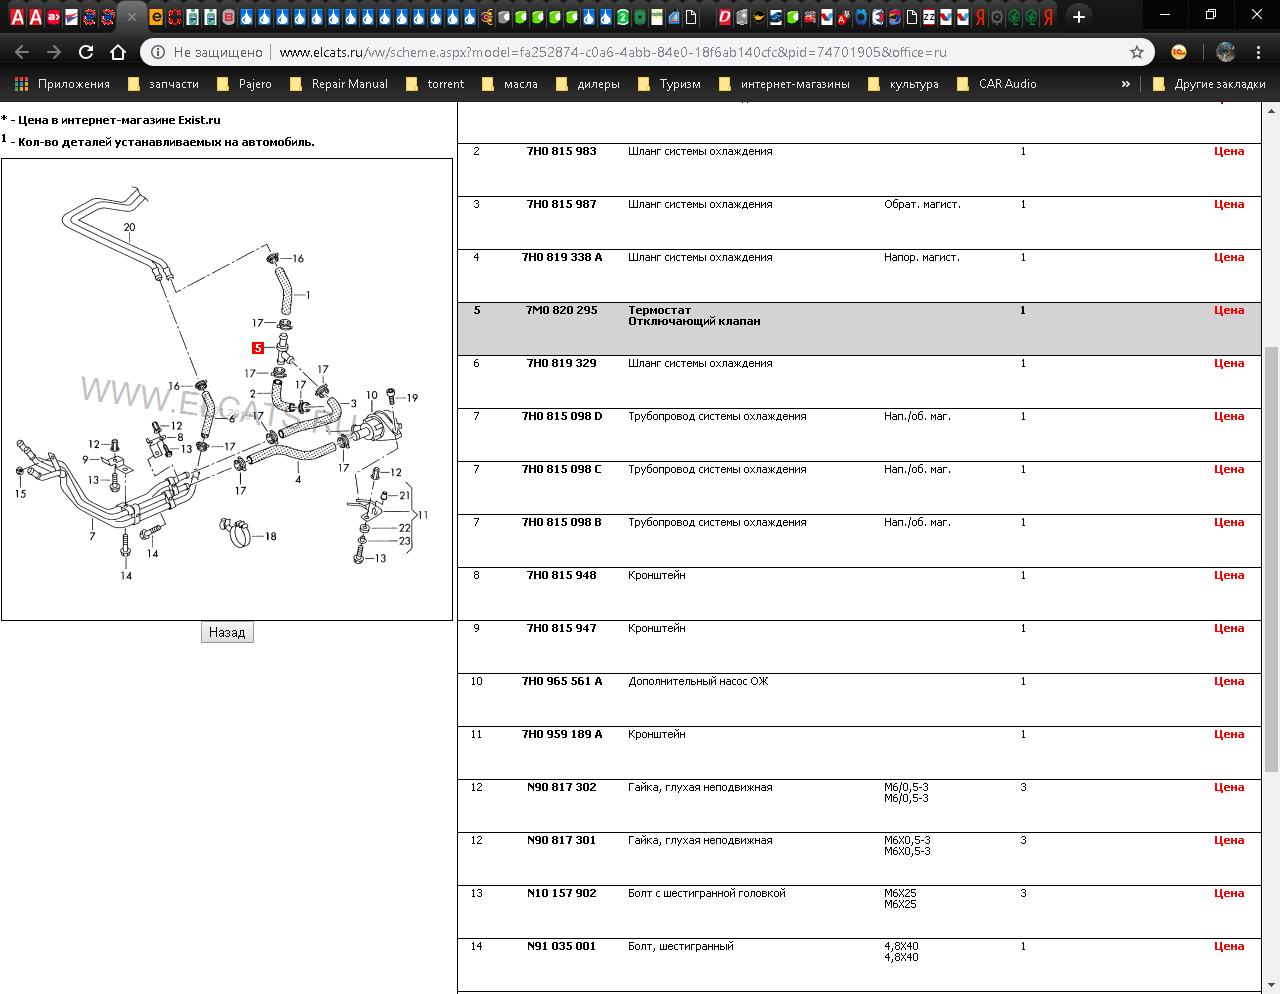
Task: Select part number 7M0 820 295
Action: click(x=562, y=310)
